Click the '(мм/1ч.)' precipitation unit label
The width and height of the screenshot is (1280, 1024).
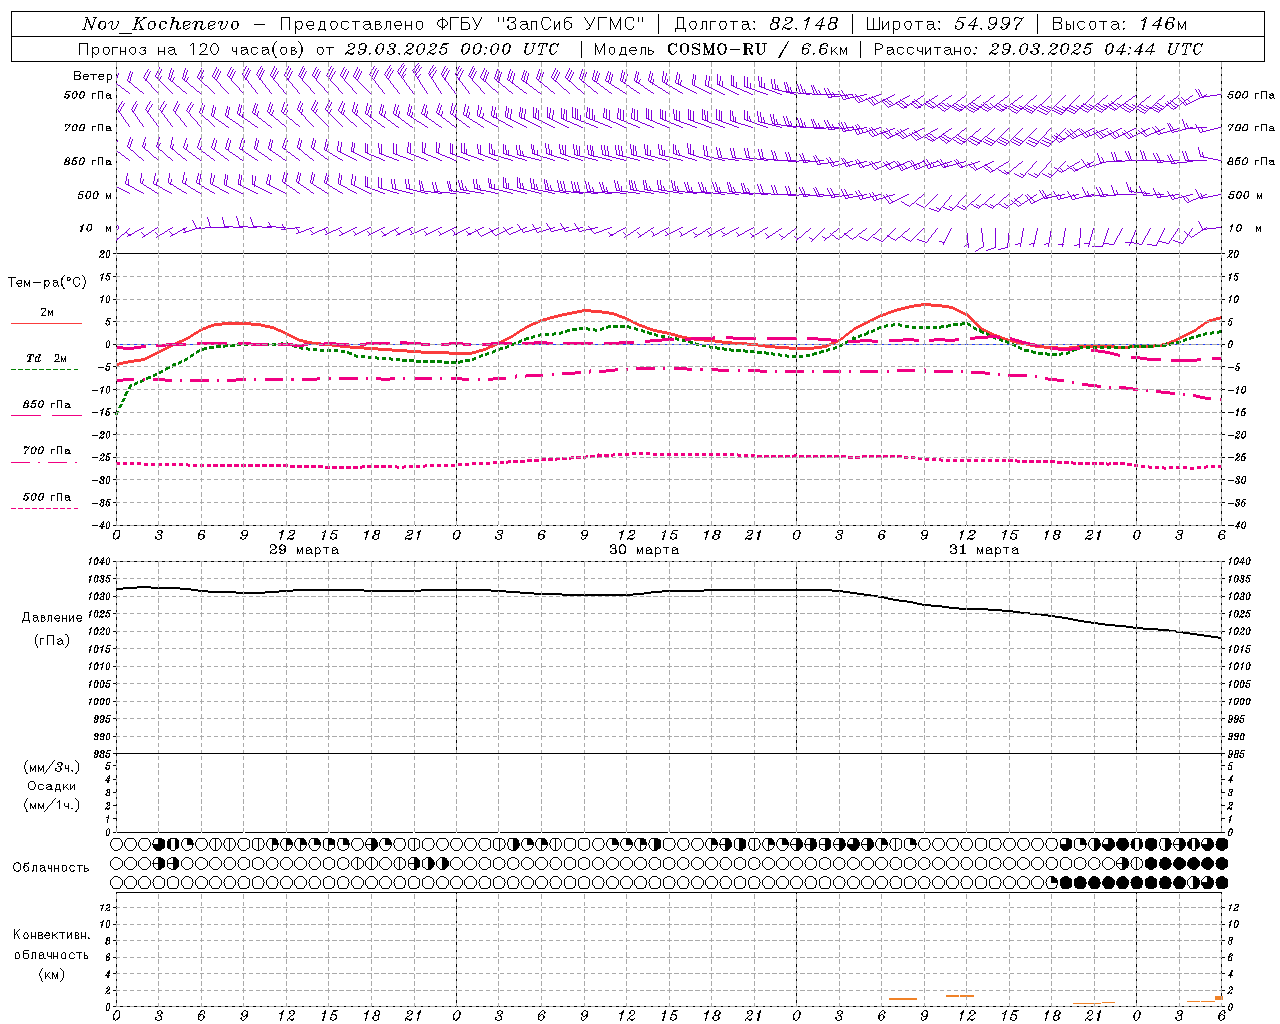click(51, 805)
